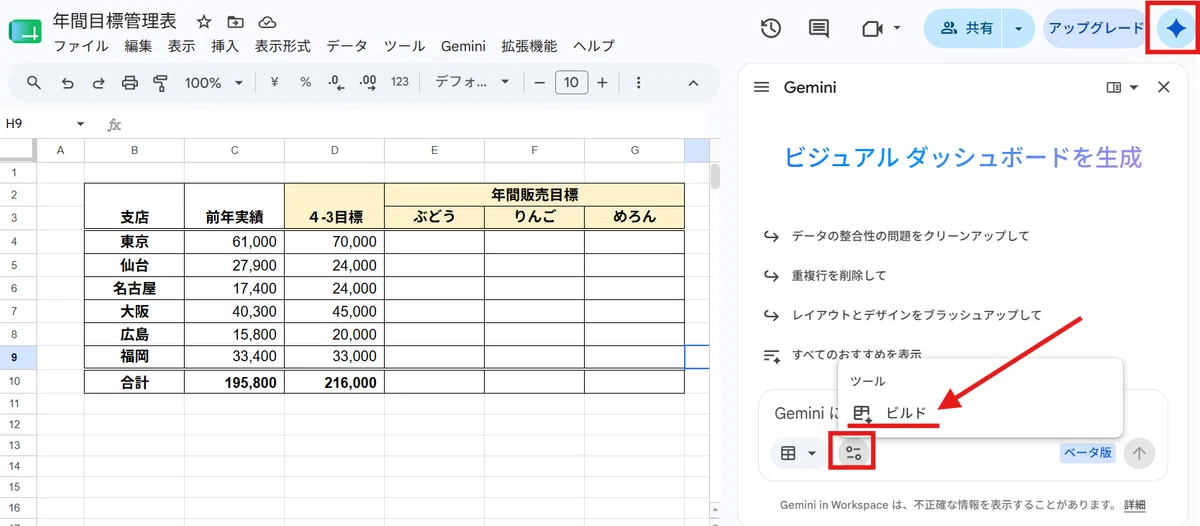Image resolution: width=1200 pixels, height=526 pixels.
Task: Check cloud save status icon
Action: 267,22
